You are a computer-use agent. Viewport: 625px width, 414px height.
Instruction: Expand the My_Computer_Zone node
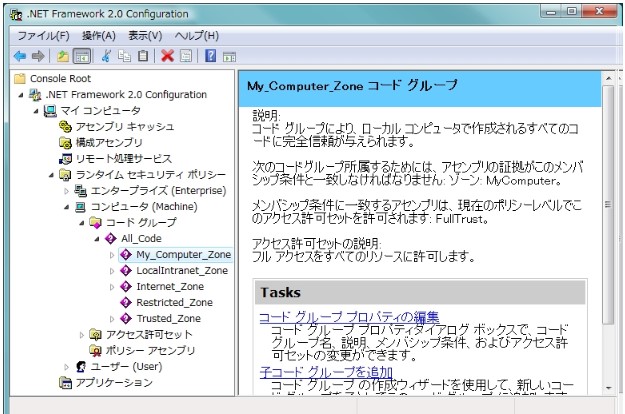(112, 255)
